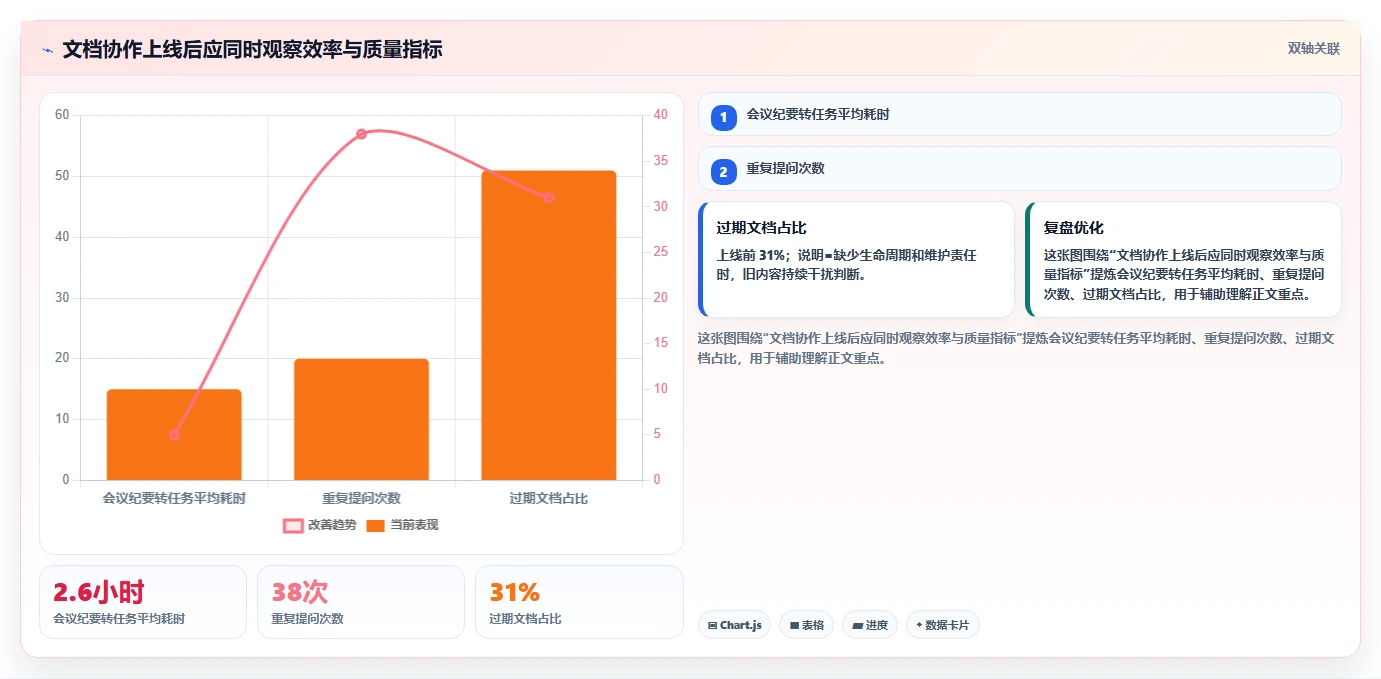Click the x-axis label 过期文档占比
The image size is (1381, 679).
pos(548,498)
